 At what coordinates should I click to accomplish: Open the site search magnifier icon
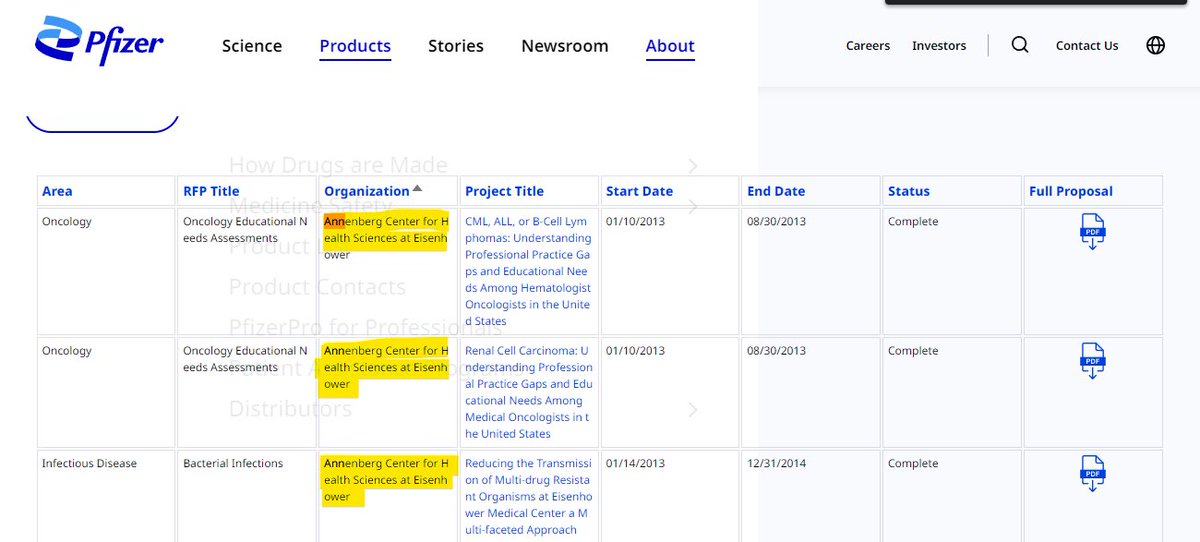click(x=1019, y=45)
